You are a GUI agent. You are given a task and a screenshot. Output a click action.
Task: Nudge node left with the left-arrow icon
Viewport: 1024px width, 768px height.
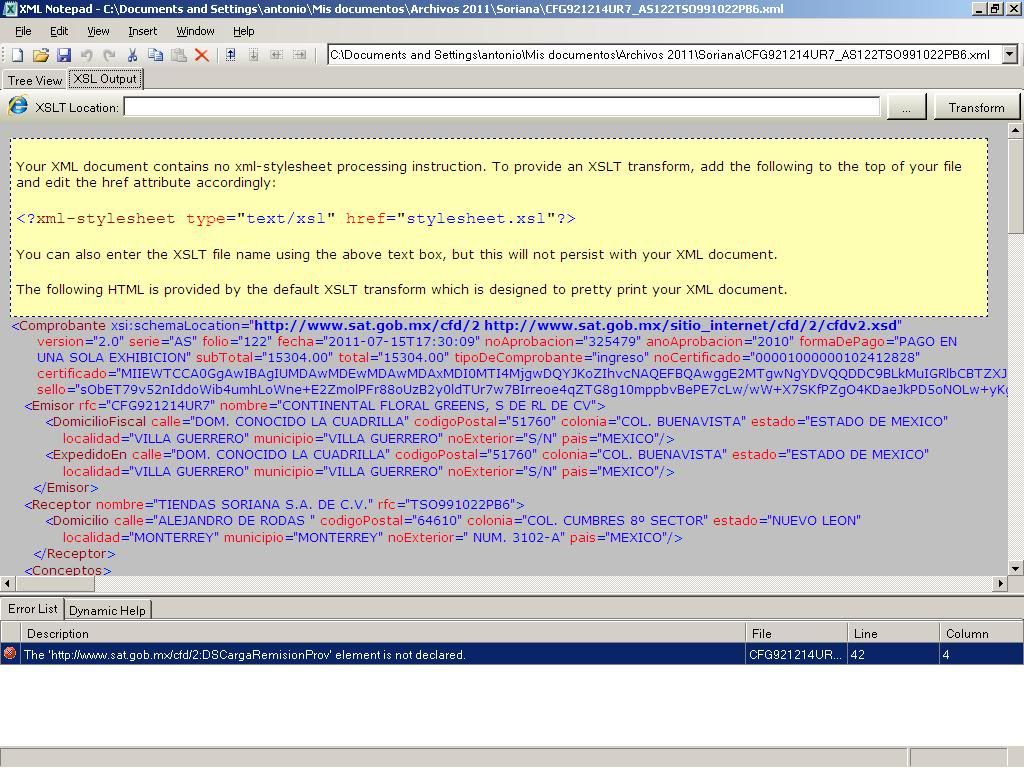point(276,55)
